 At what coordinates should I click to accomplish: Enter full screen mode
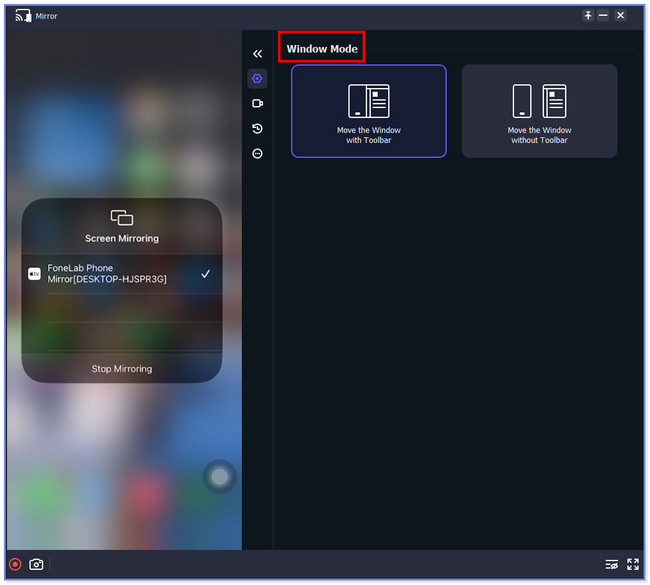tap(632, 564)
